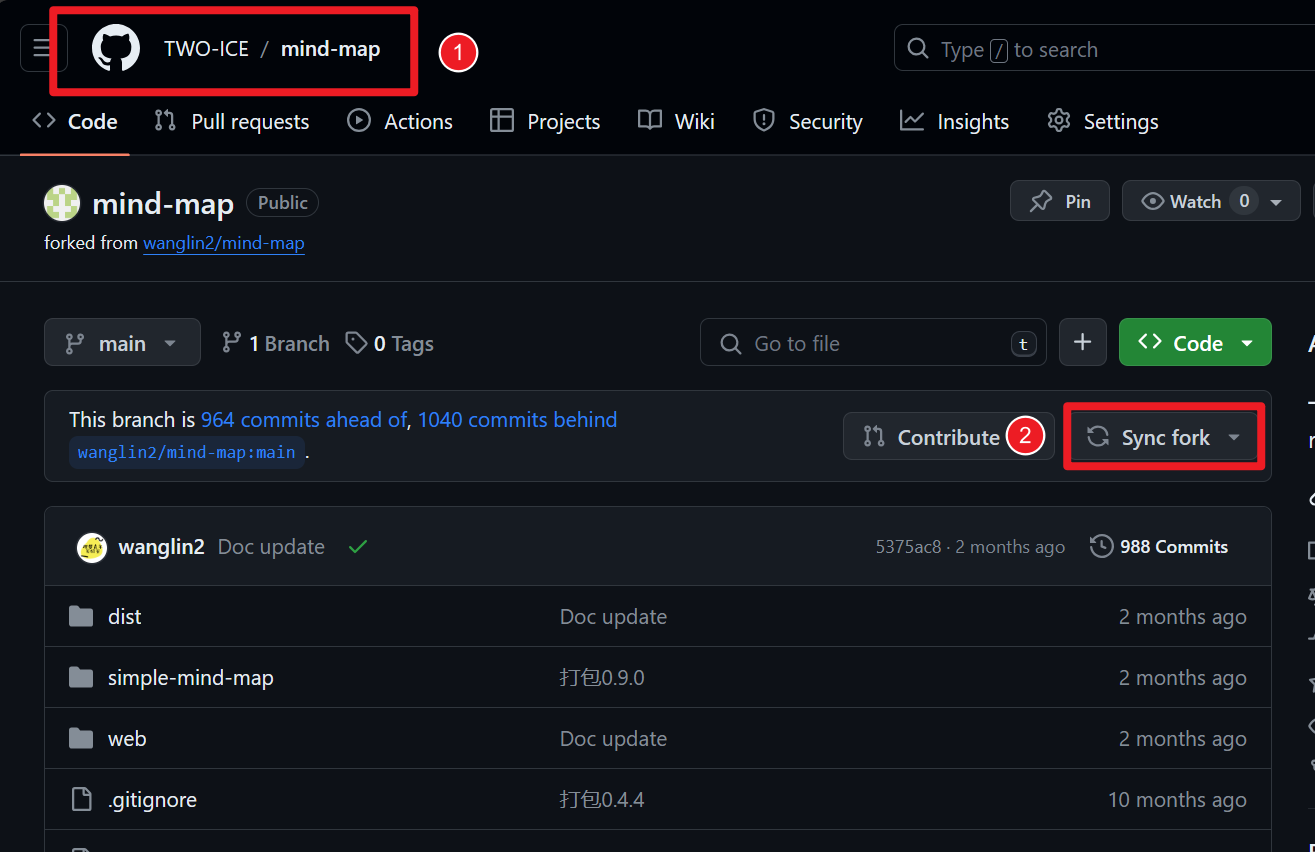This screenshot has height=852, width=1315.
Task: Click the folder icon for simple-mind-map
Action: [81, 677]
